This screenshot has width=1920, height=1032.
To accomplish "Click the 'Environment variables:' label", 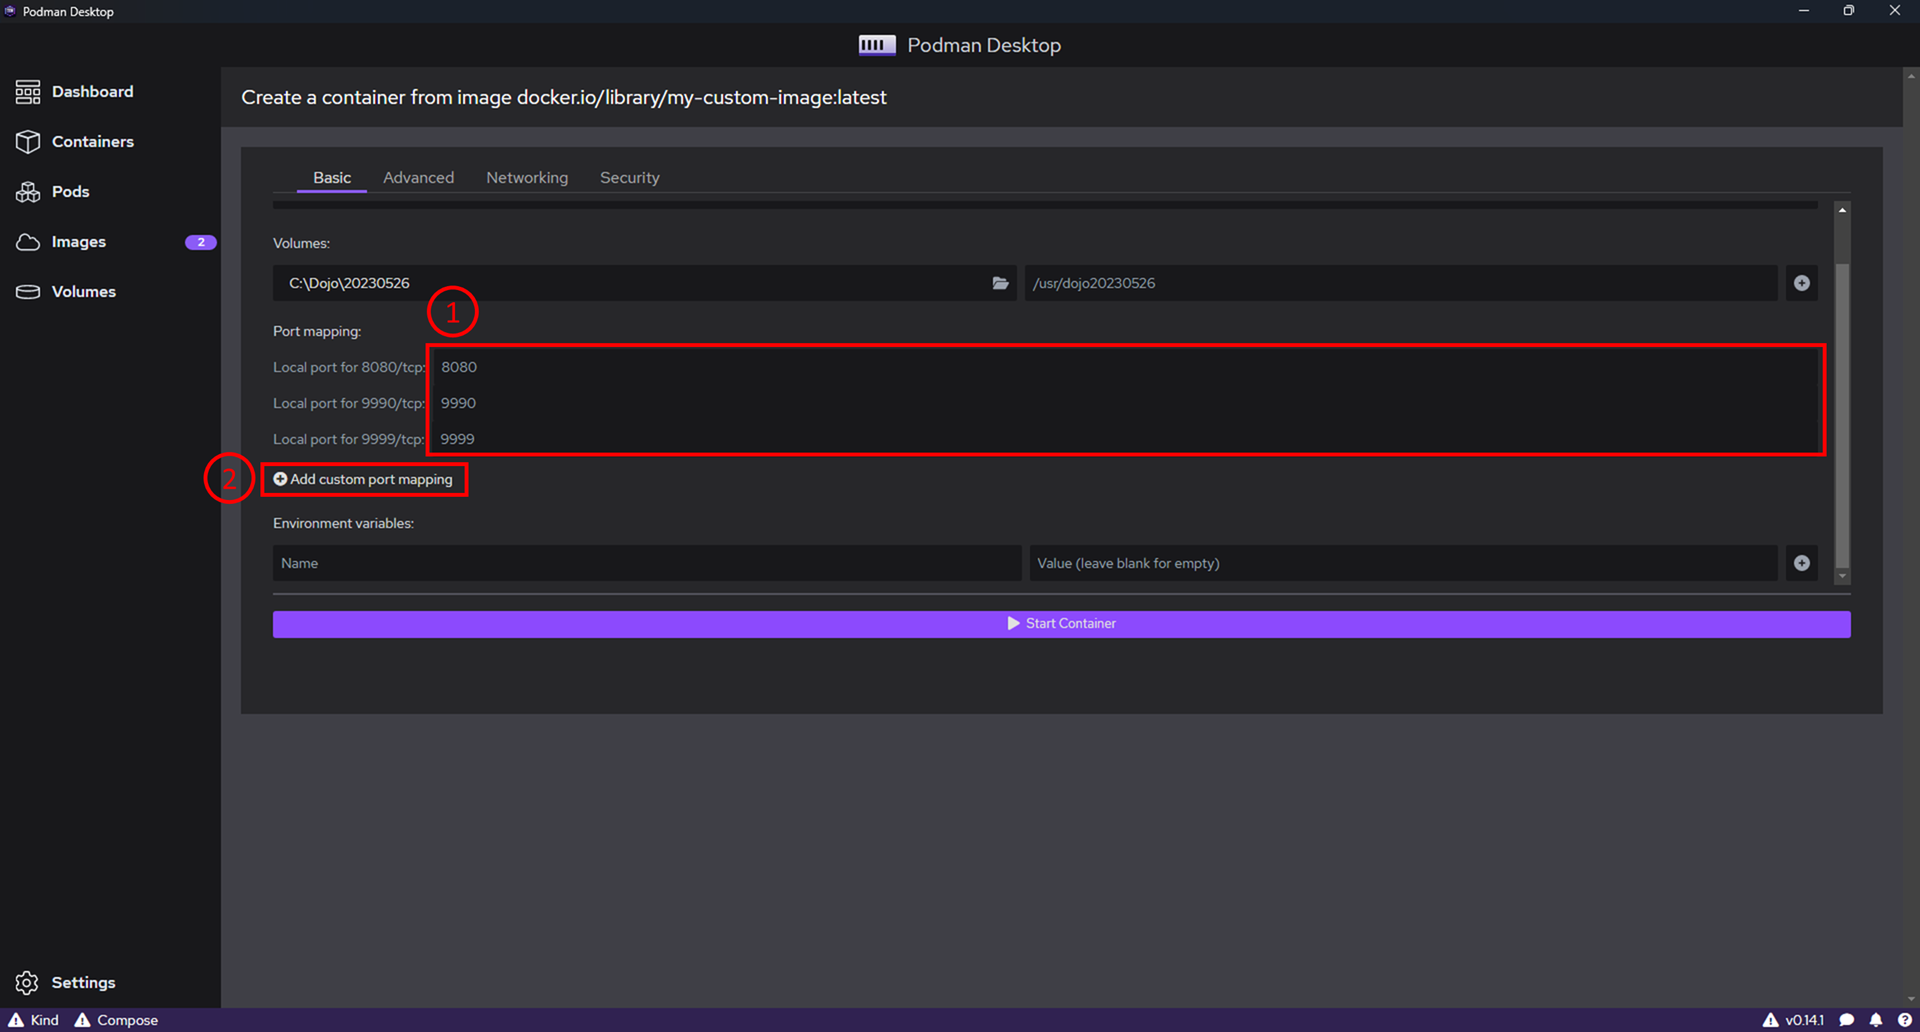I will coord(343,523).
